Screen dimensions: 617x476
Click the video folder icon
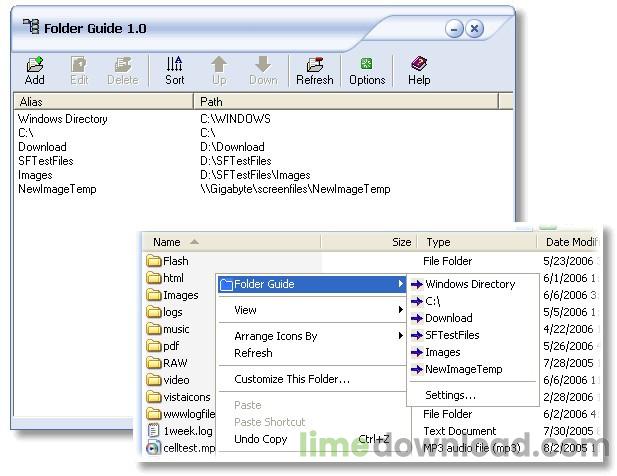point(154,380)
